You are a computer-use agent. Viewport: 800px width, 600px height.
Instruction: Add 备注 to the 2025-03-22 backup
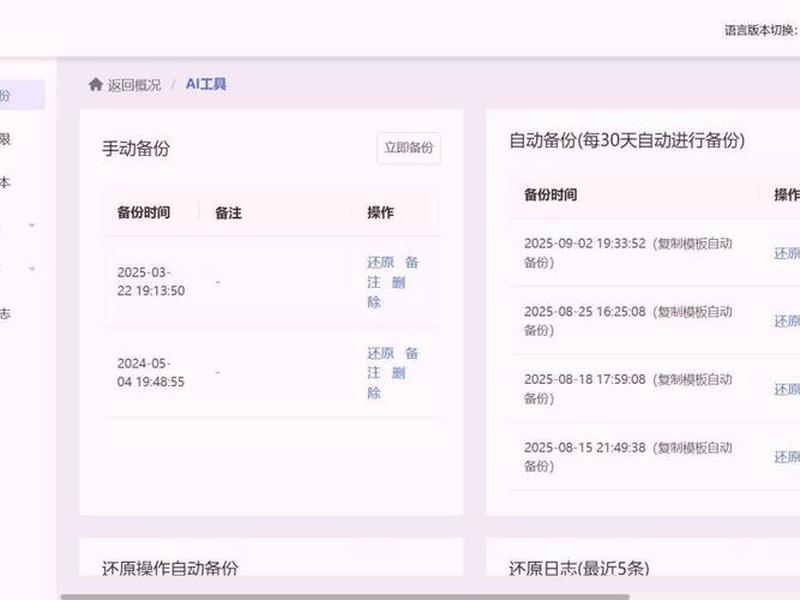tap(392, 272)
